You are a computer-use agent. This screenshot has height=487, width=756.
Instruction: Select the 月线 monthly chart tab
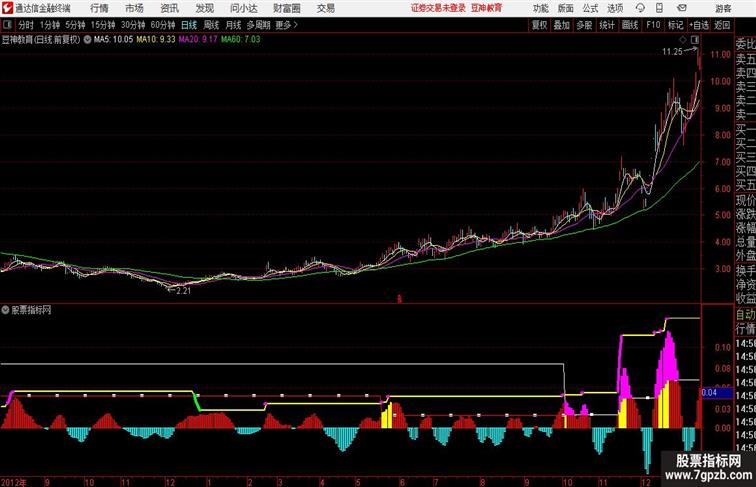coord(233,25)
